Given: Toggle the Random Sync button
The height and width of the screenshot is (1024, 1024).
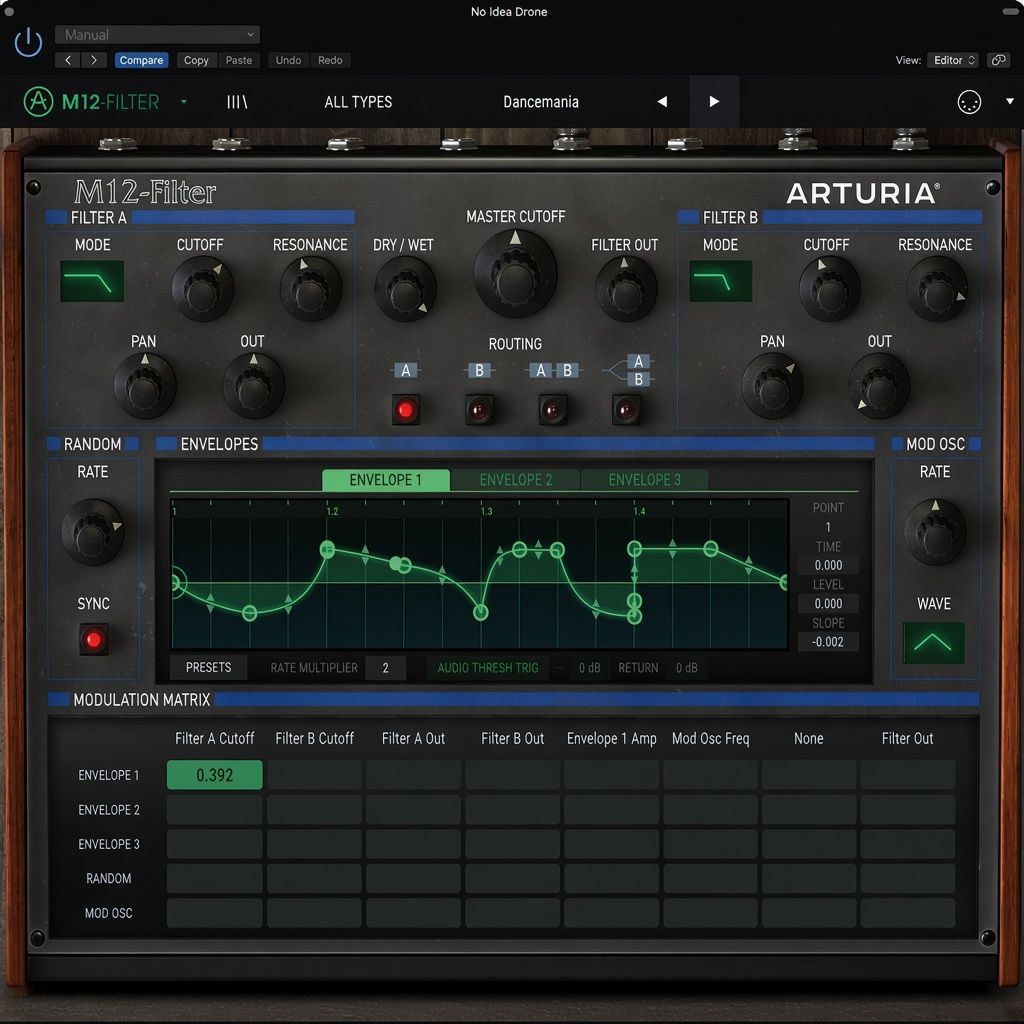Looking at the screenshot, I should pyautogui.click(x=93, y=639).
